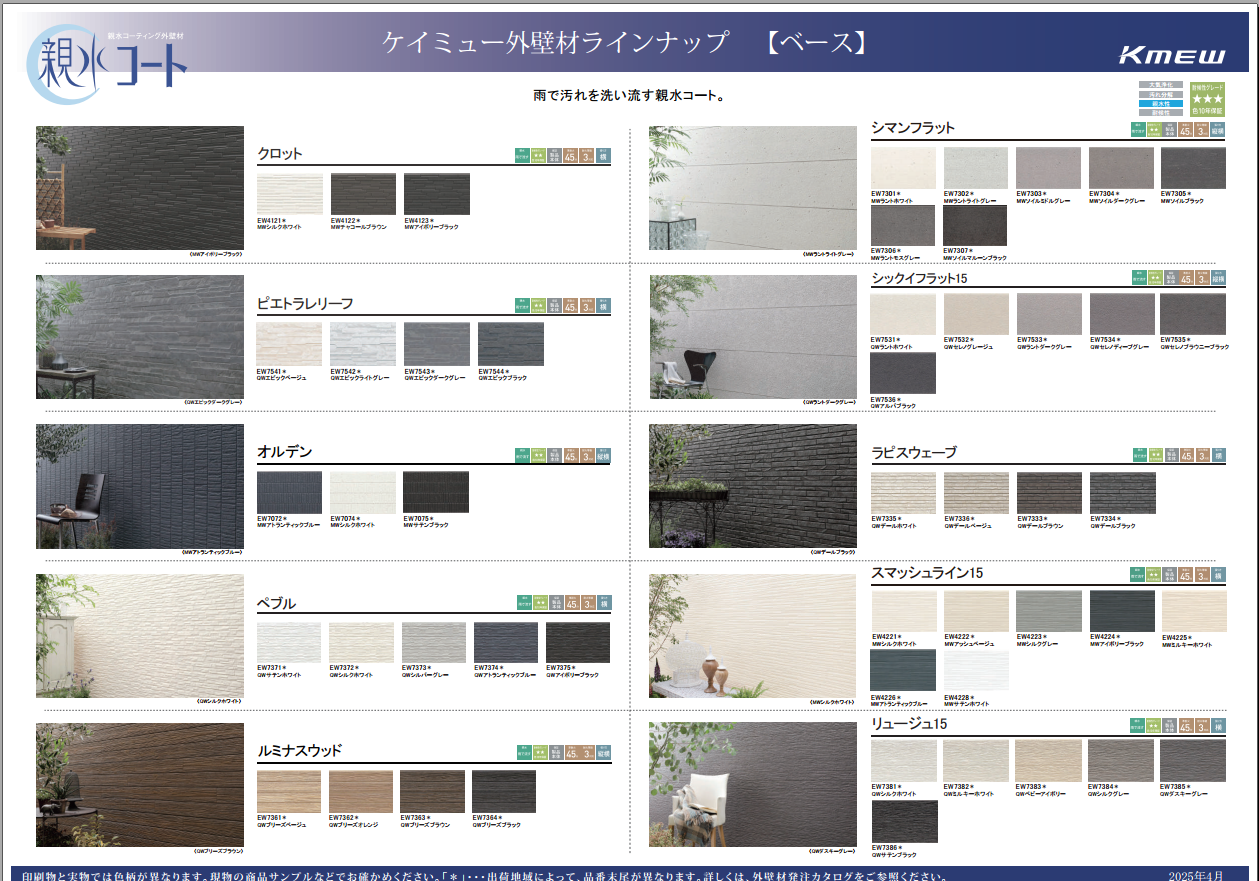
Task: Click the two-star badge in the ピエトラレリーフ row
Action: (x=538, y=305)
